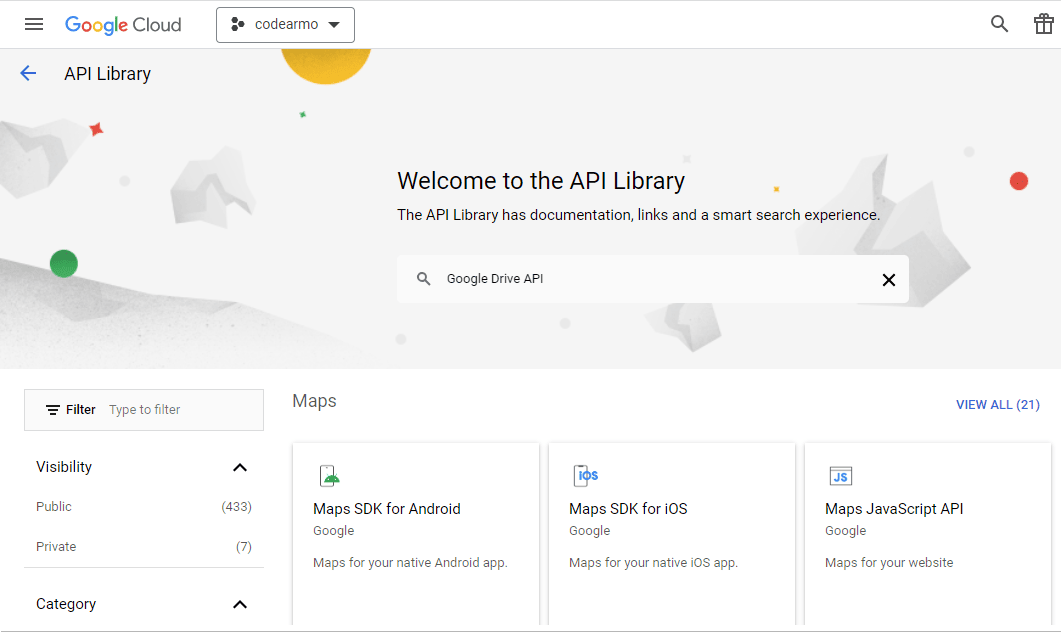Open the Maps SDK for Android card

tap(415, 530)
